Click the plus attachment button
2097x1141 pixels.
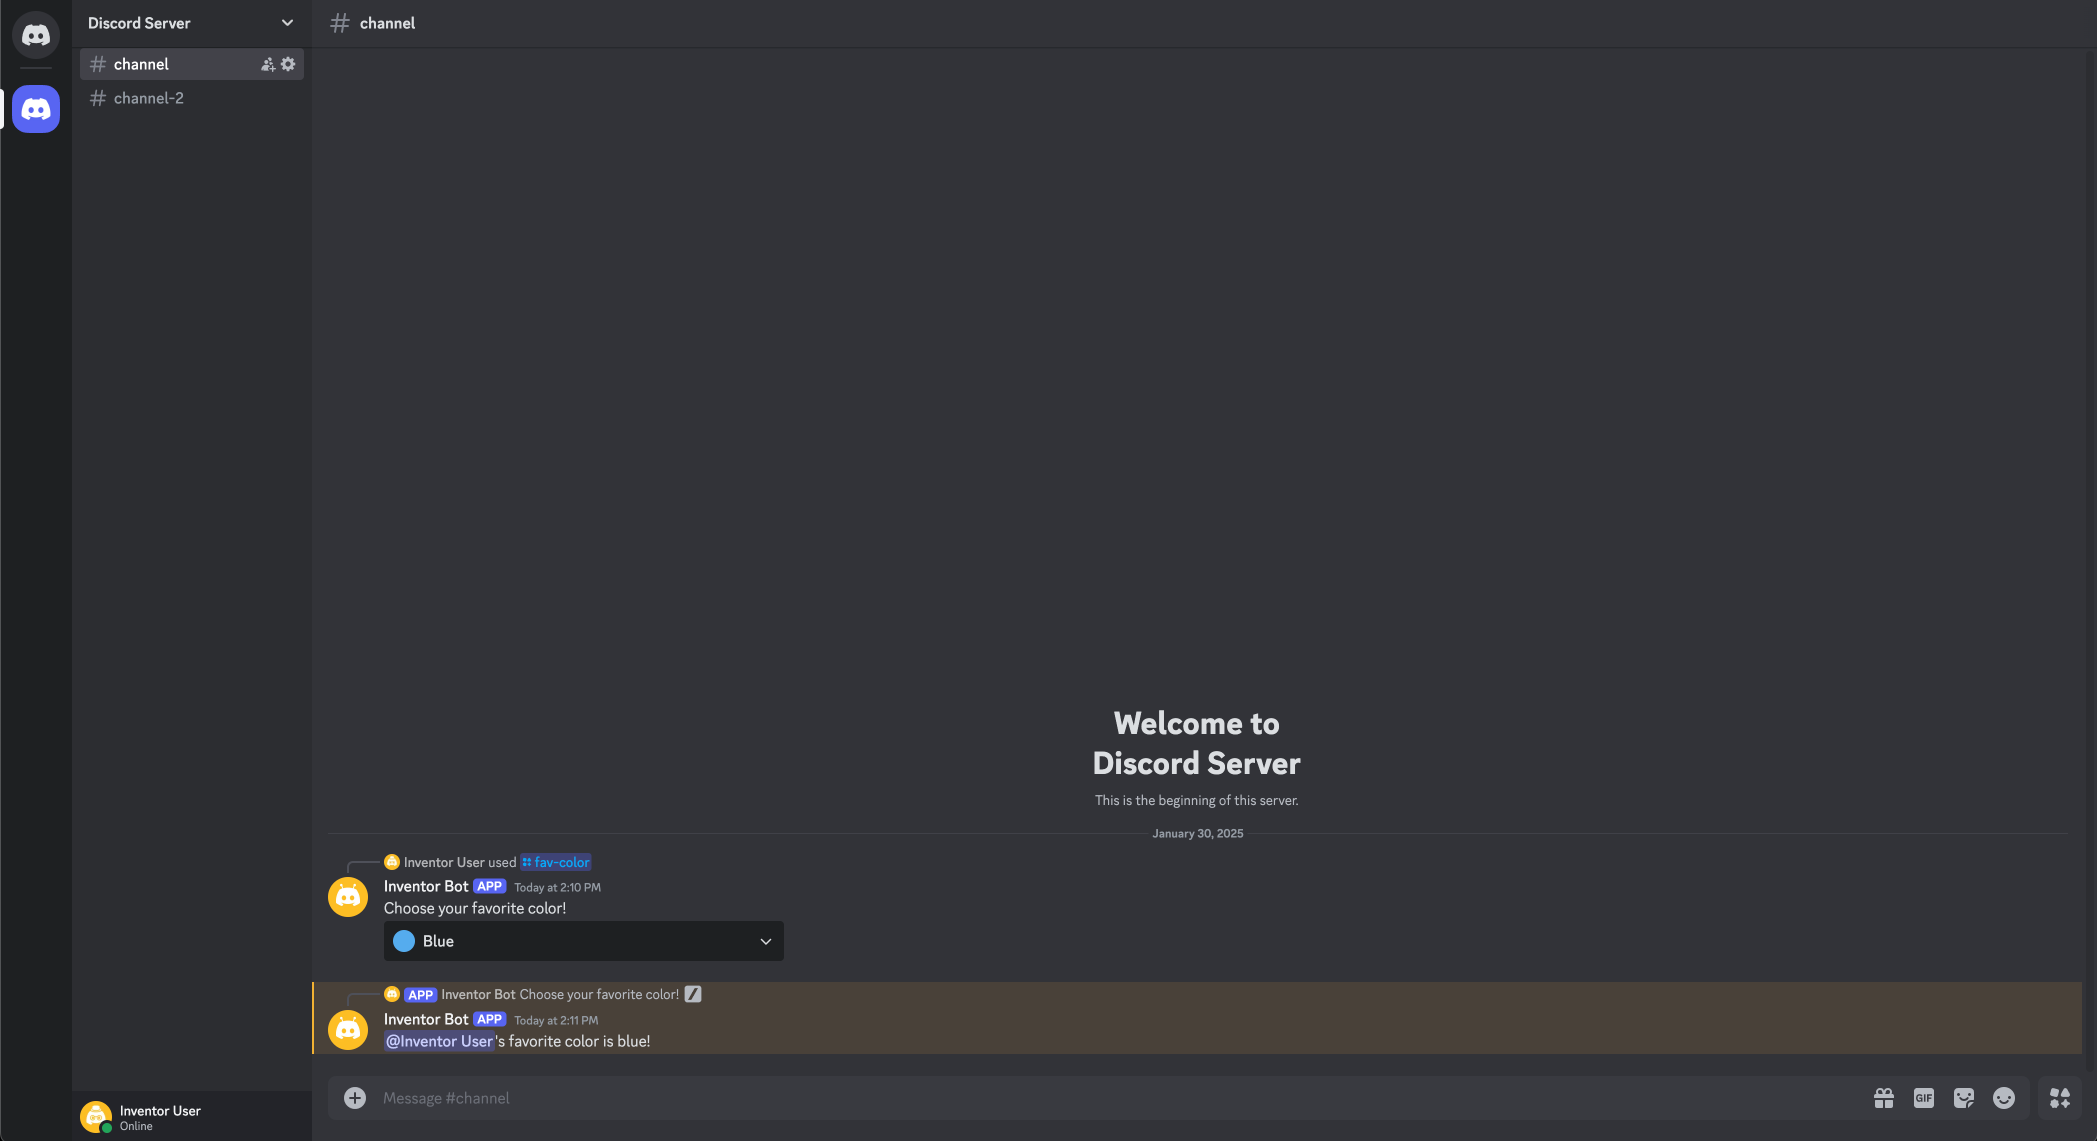pos(355,1098)
